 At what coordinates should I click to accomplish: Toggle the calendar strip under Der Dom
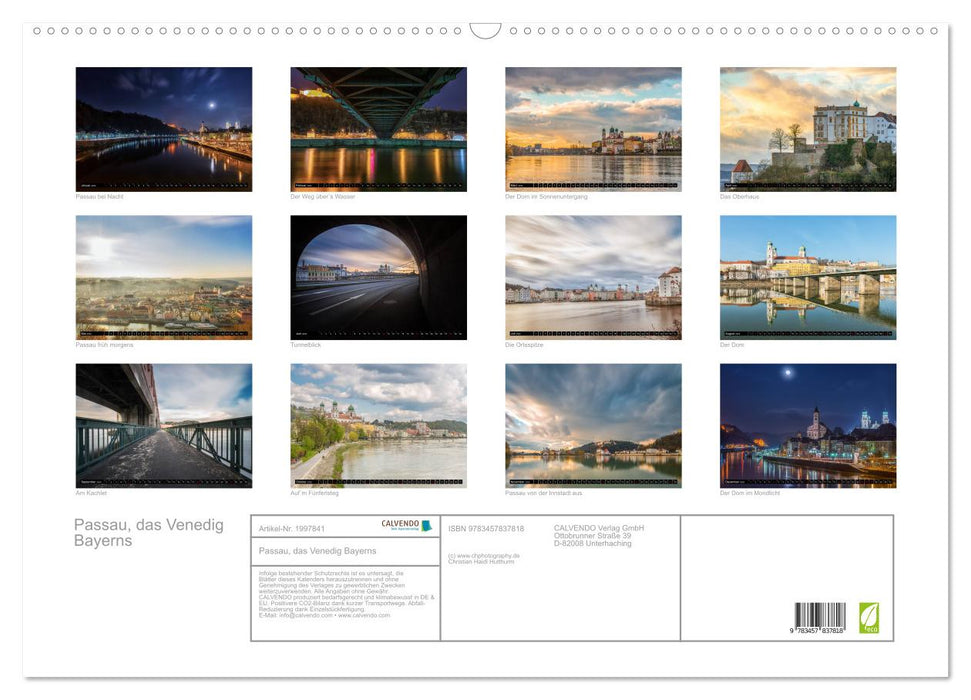coord(807,333)
